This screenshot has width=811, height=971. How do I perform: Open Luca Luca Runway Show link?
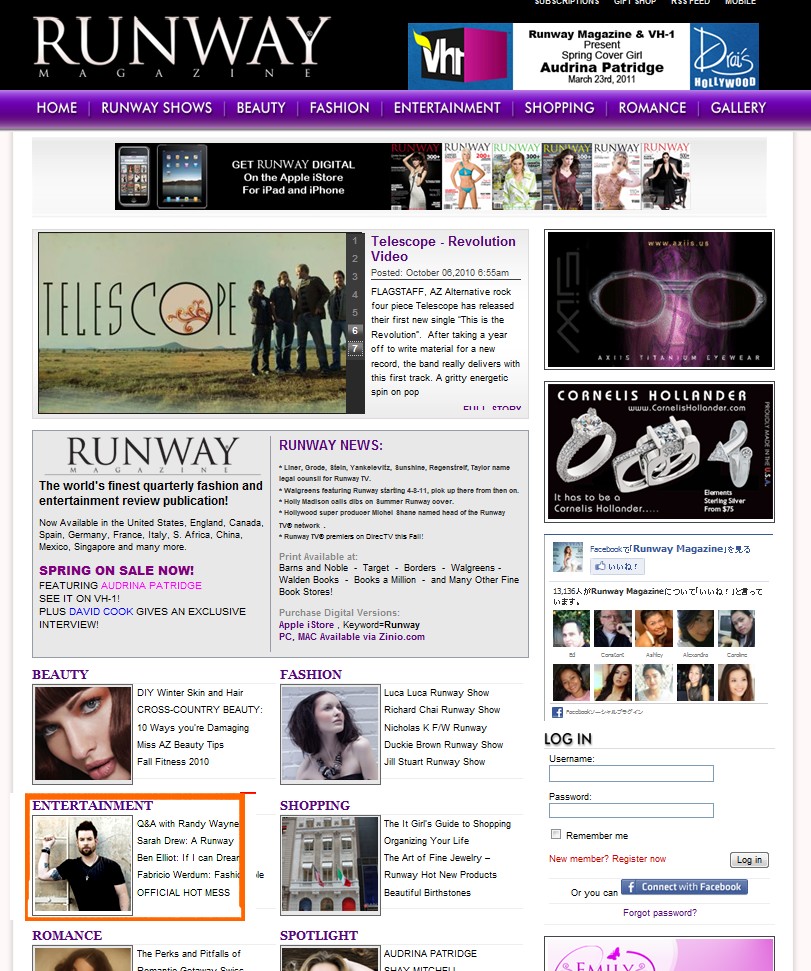point(436,692)
